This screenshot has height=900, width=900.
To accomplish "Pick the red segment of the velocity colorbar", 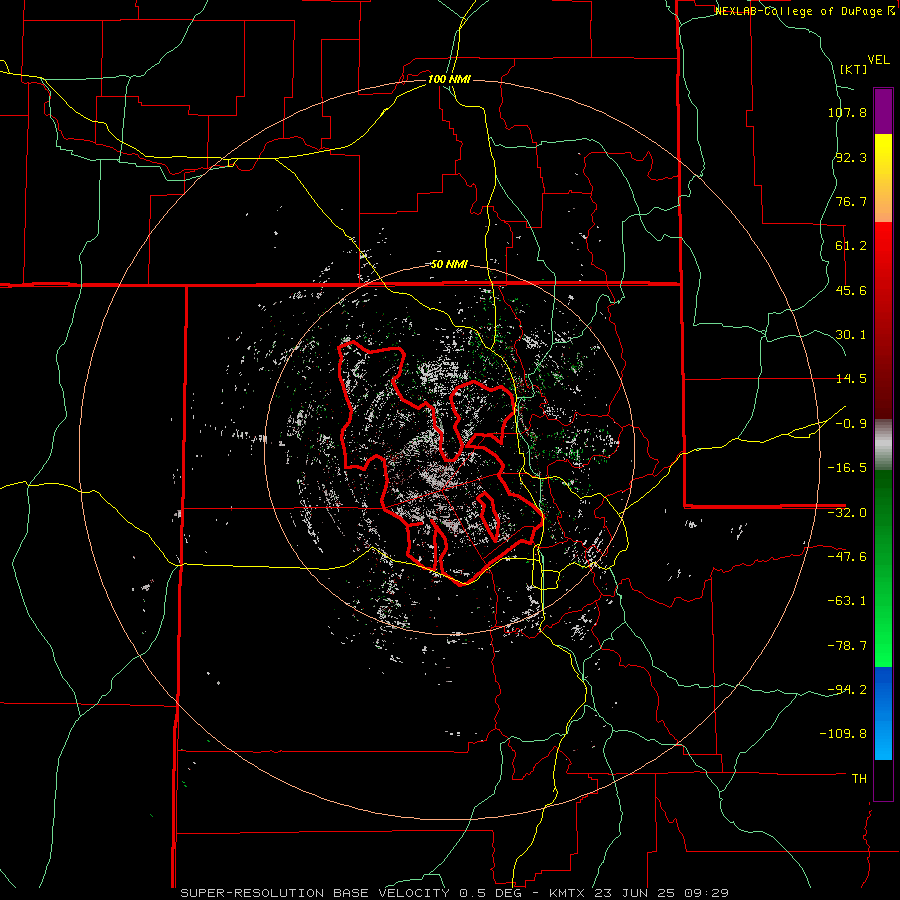I will 883,320.
